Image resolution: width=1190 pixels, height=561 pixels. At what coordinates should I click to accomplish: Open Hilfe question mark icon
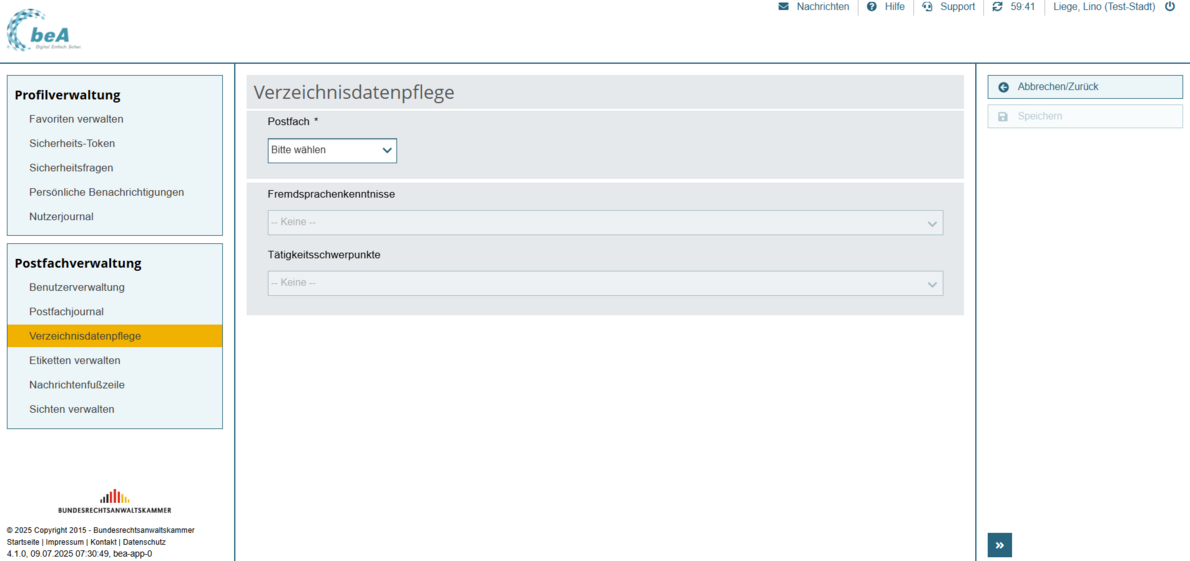pyautogui.click(x=872, y=7)
